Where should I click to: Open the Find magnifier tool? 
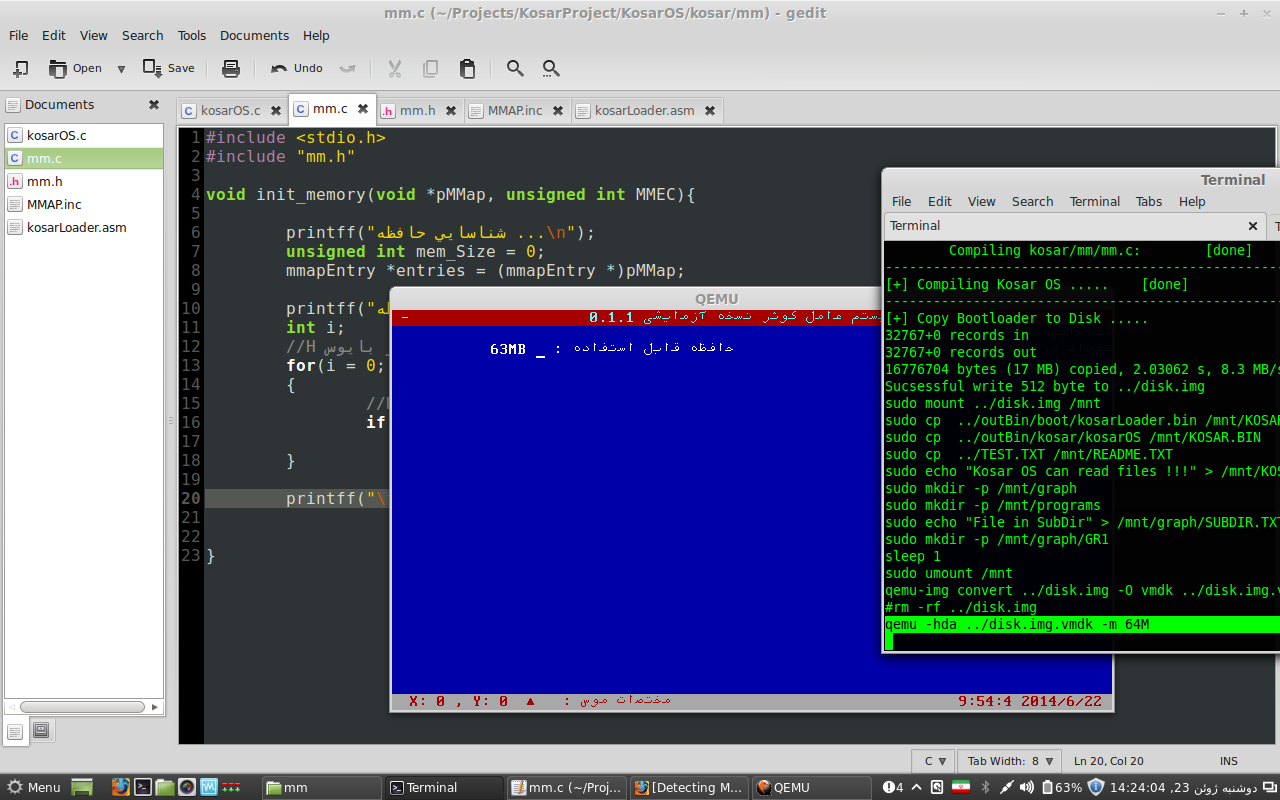(515, 69)
